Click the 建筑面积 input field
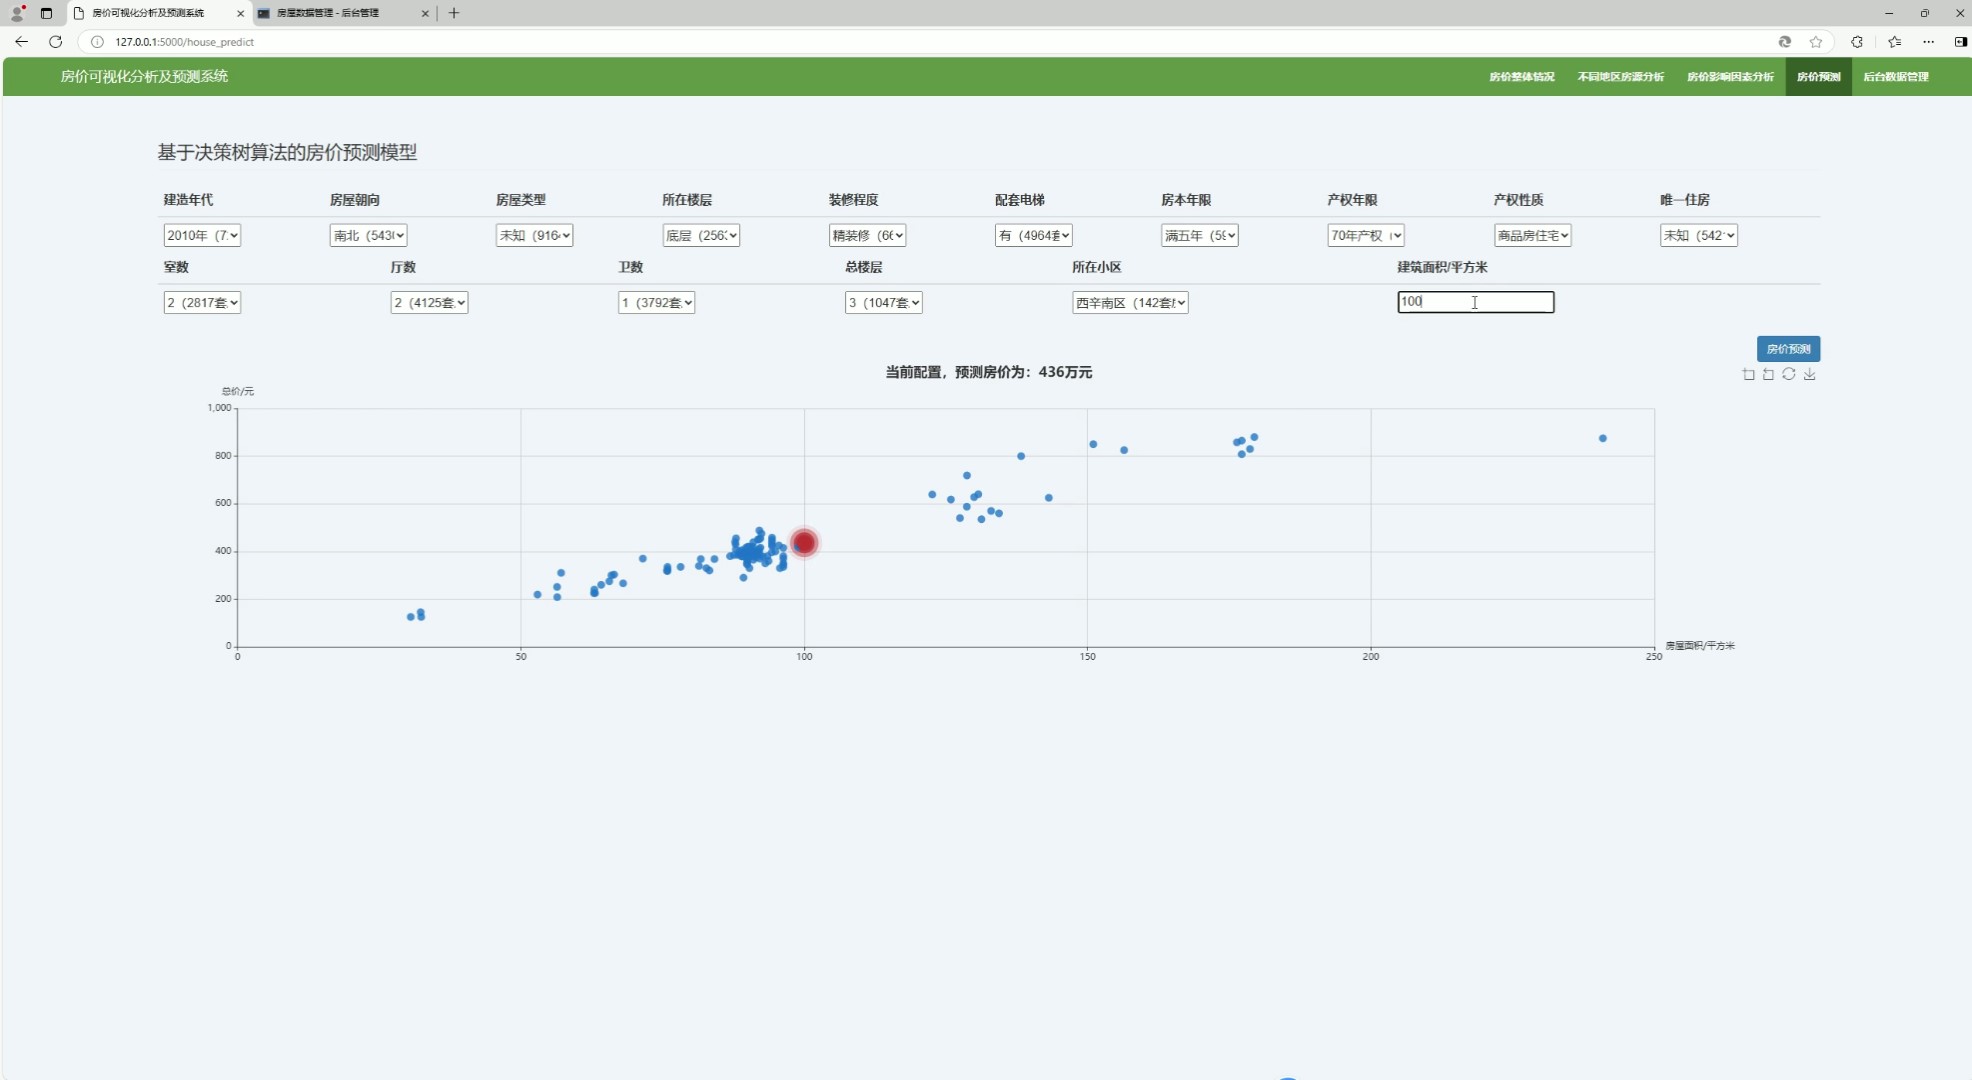The image size is (1972, 1080). (1475, 302)
